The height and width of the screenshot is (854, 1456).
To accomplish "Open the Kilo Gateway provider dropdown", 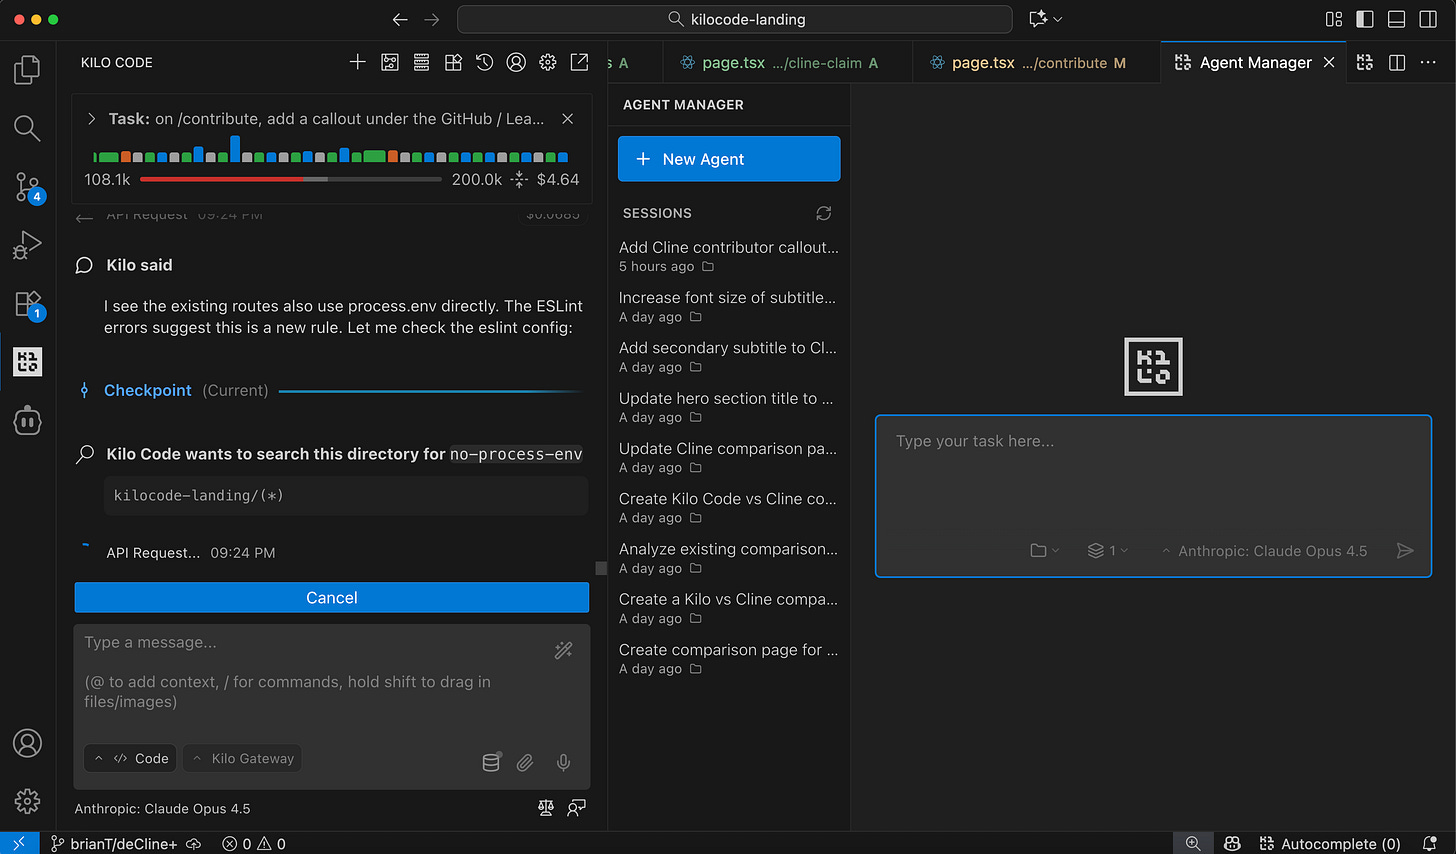I will [x=242, y=758].
